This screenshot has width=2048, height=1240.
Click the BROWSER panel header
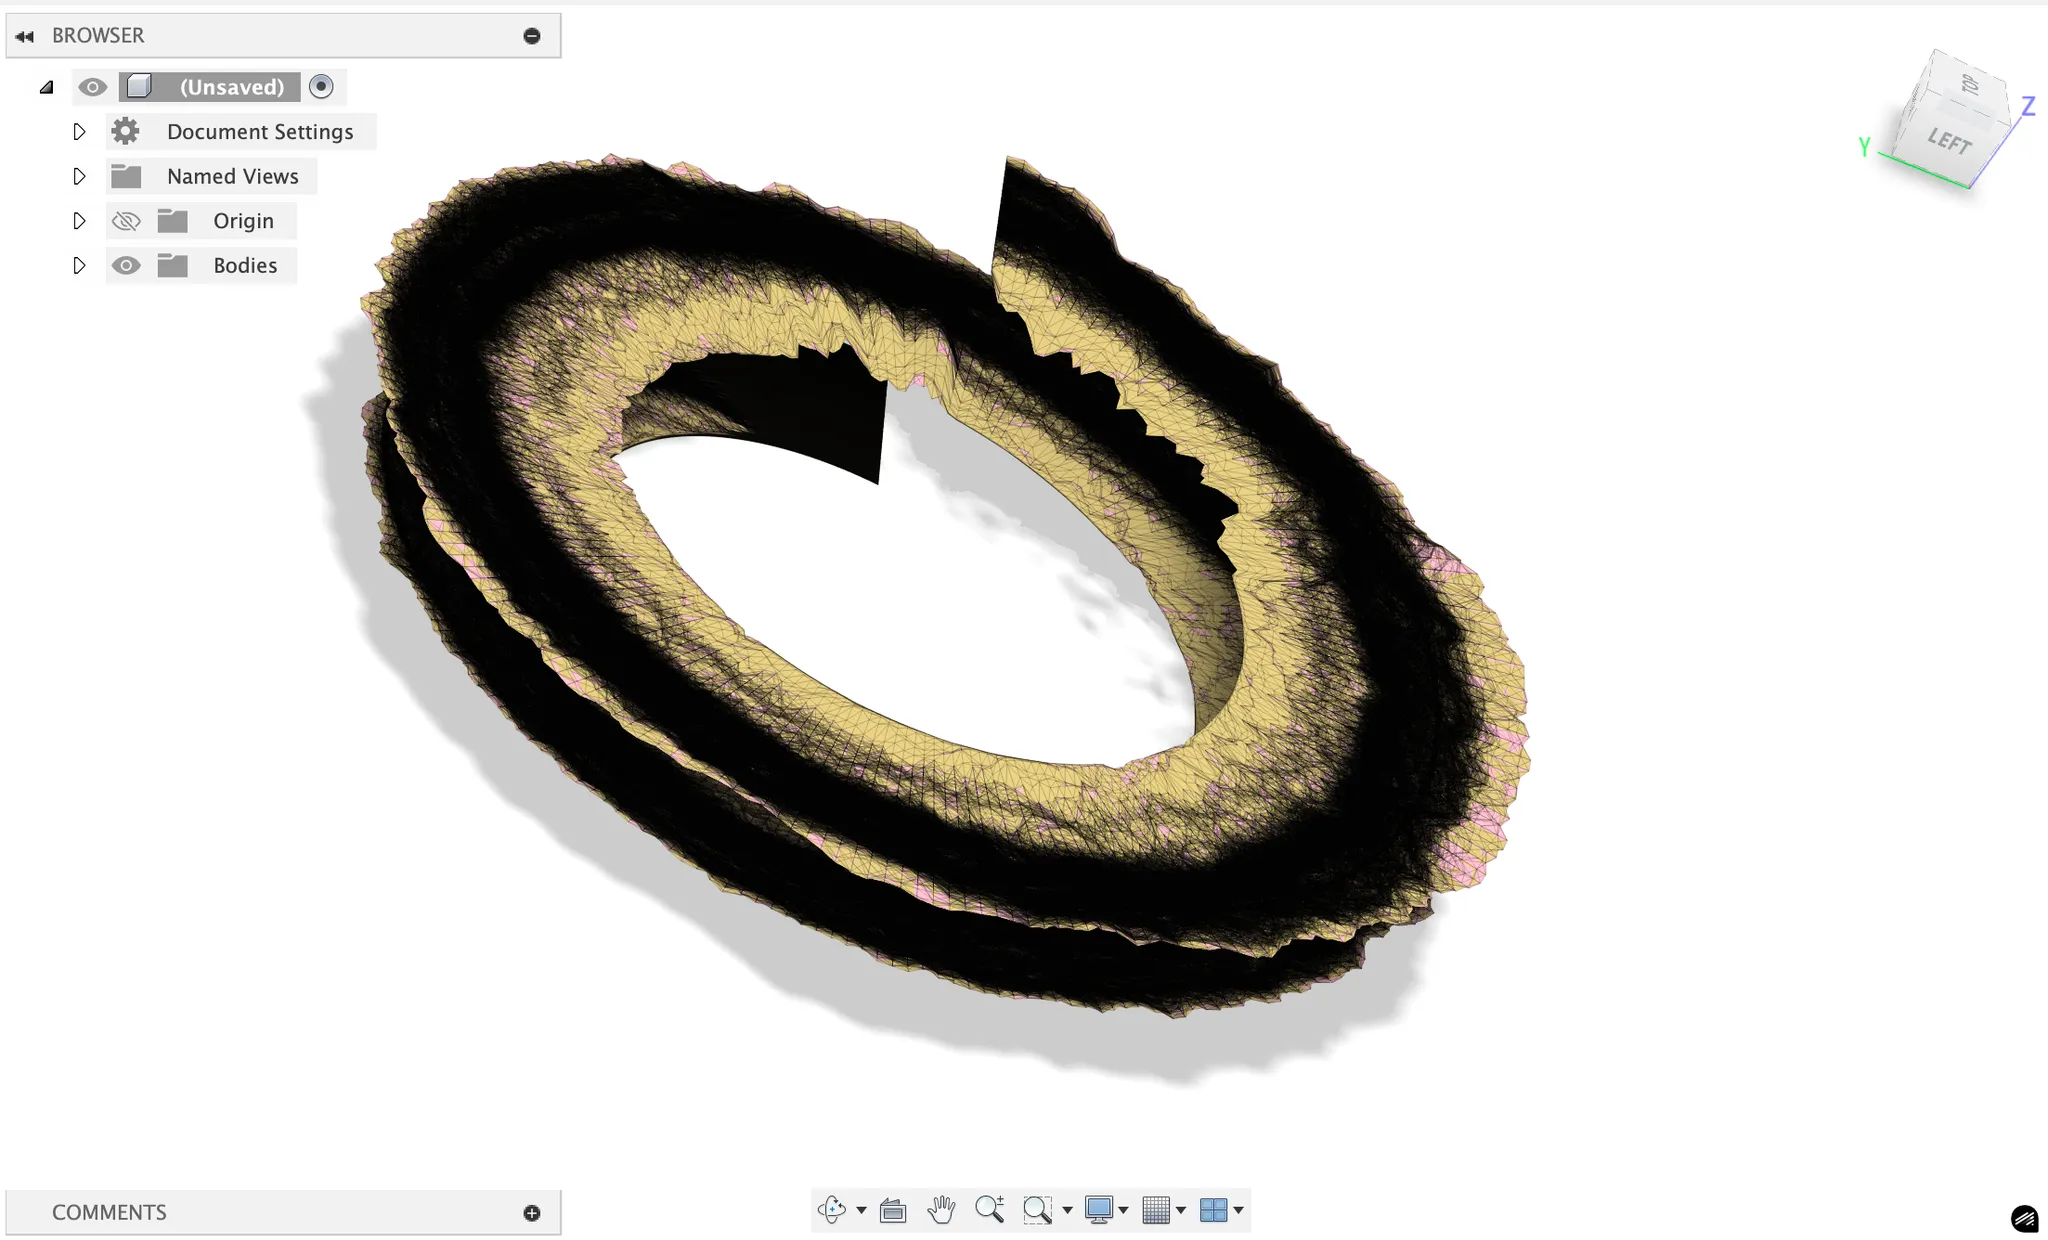(98, 35)
